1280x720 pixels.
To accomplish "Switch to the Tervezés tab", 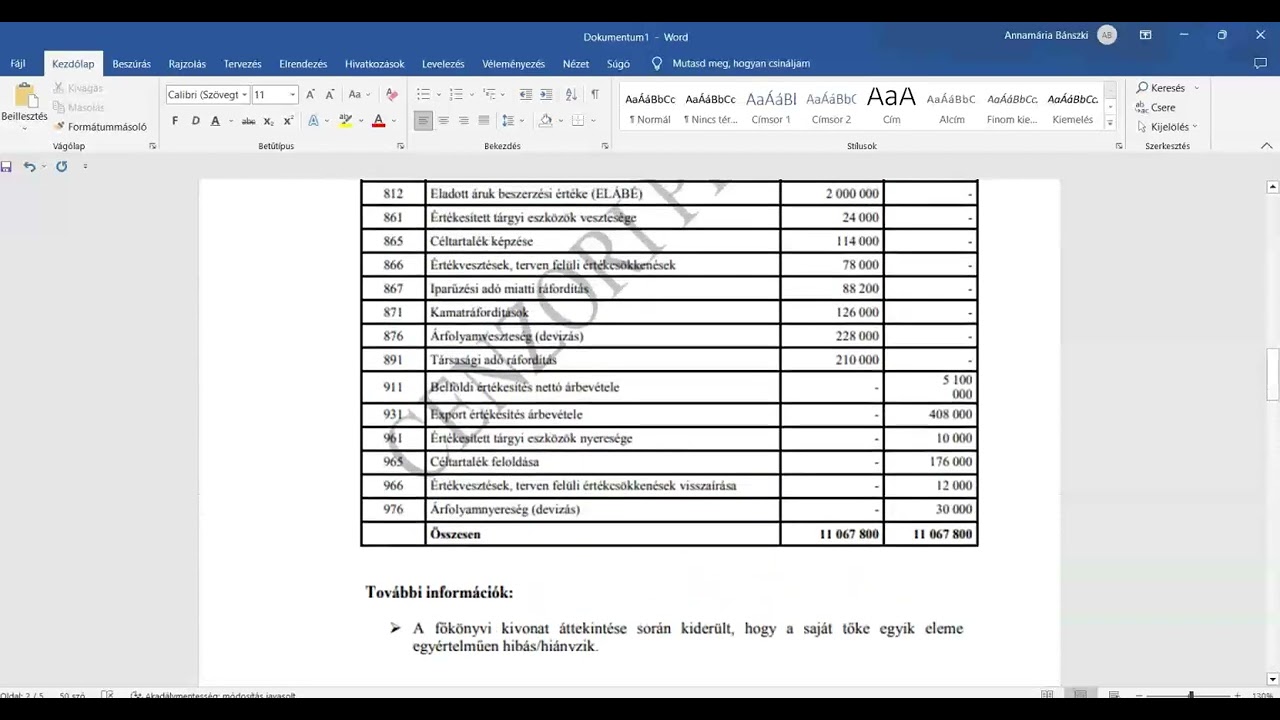I will point(243,63).
